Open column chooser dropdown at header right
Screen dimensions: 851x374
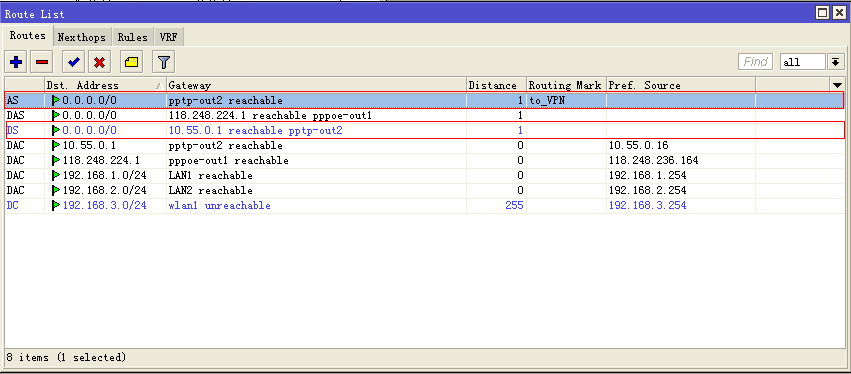pyautogui.click(x=837, y=85)
